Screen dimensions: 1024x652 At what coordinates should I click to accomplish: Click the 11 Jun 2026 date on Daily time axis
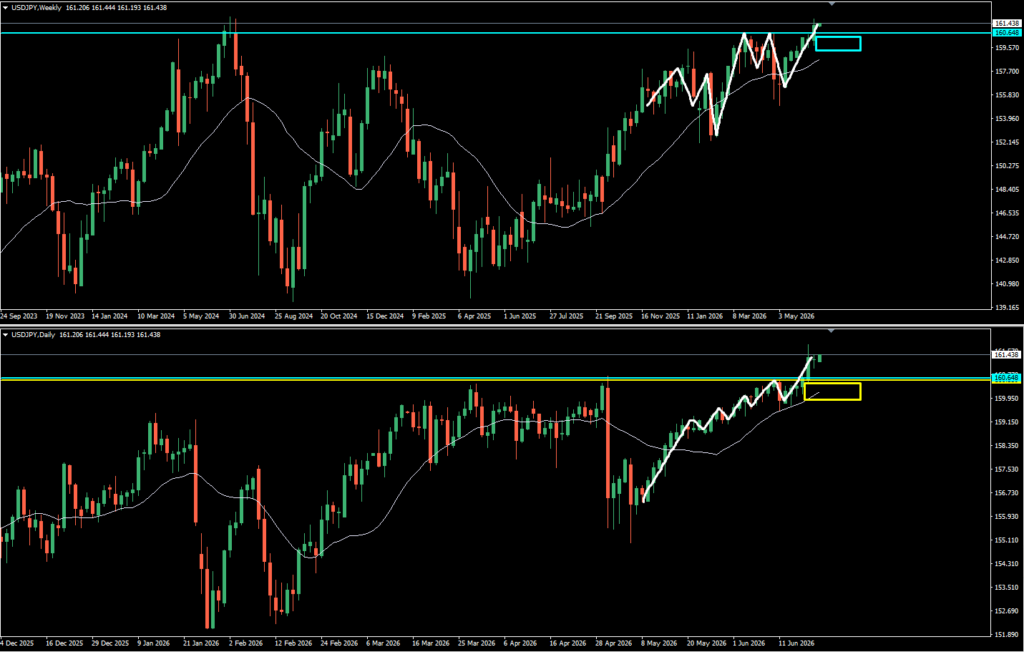tap(797, 643)
